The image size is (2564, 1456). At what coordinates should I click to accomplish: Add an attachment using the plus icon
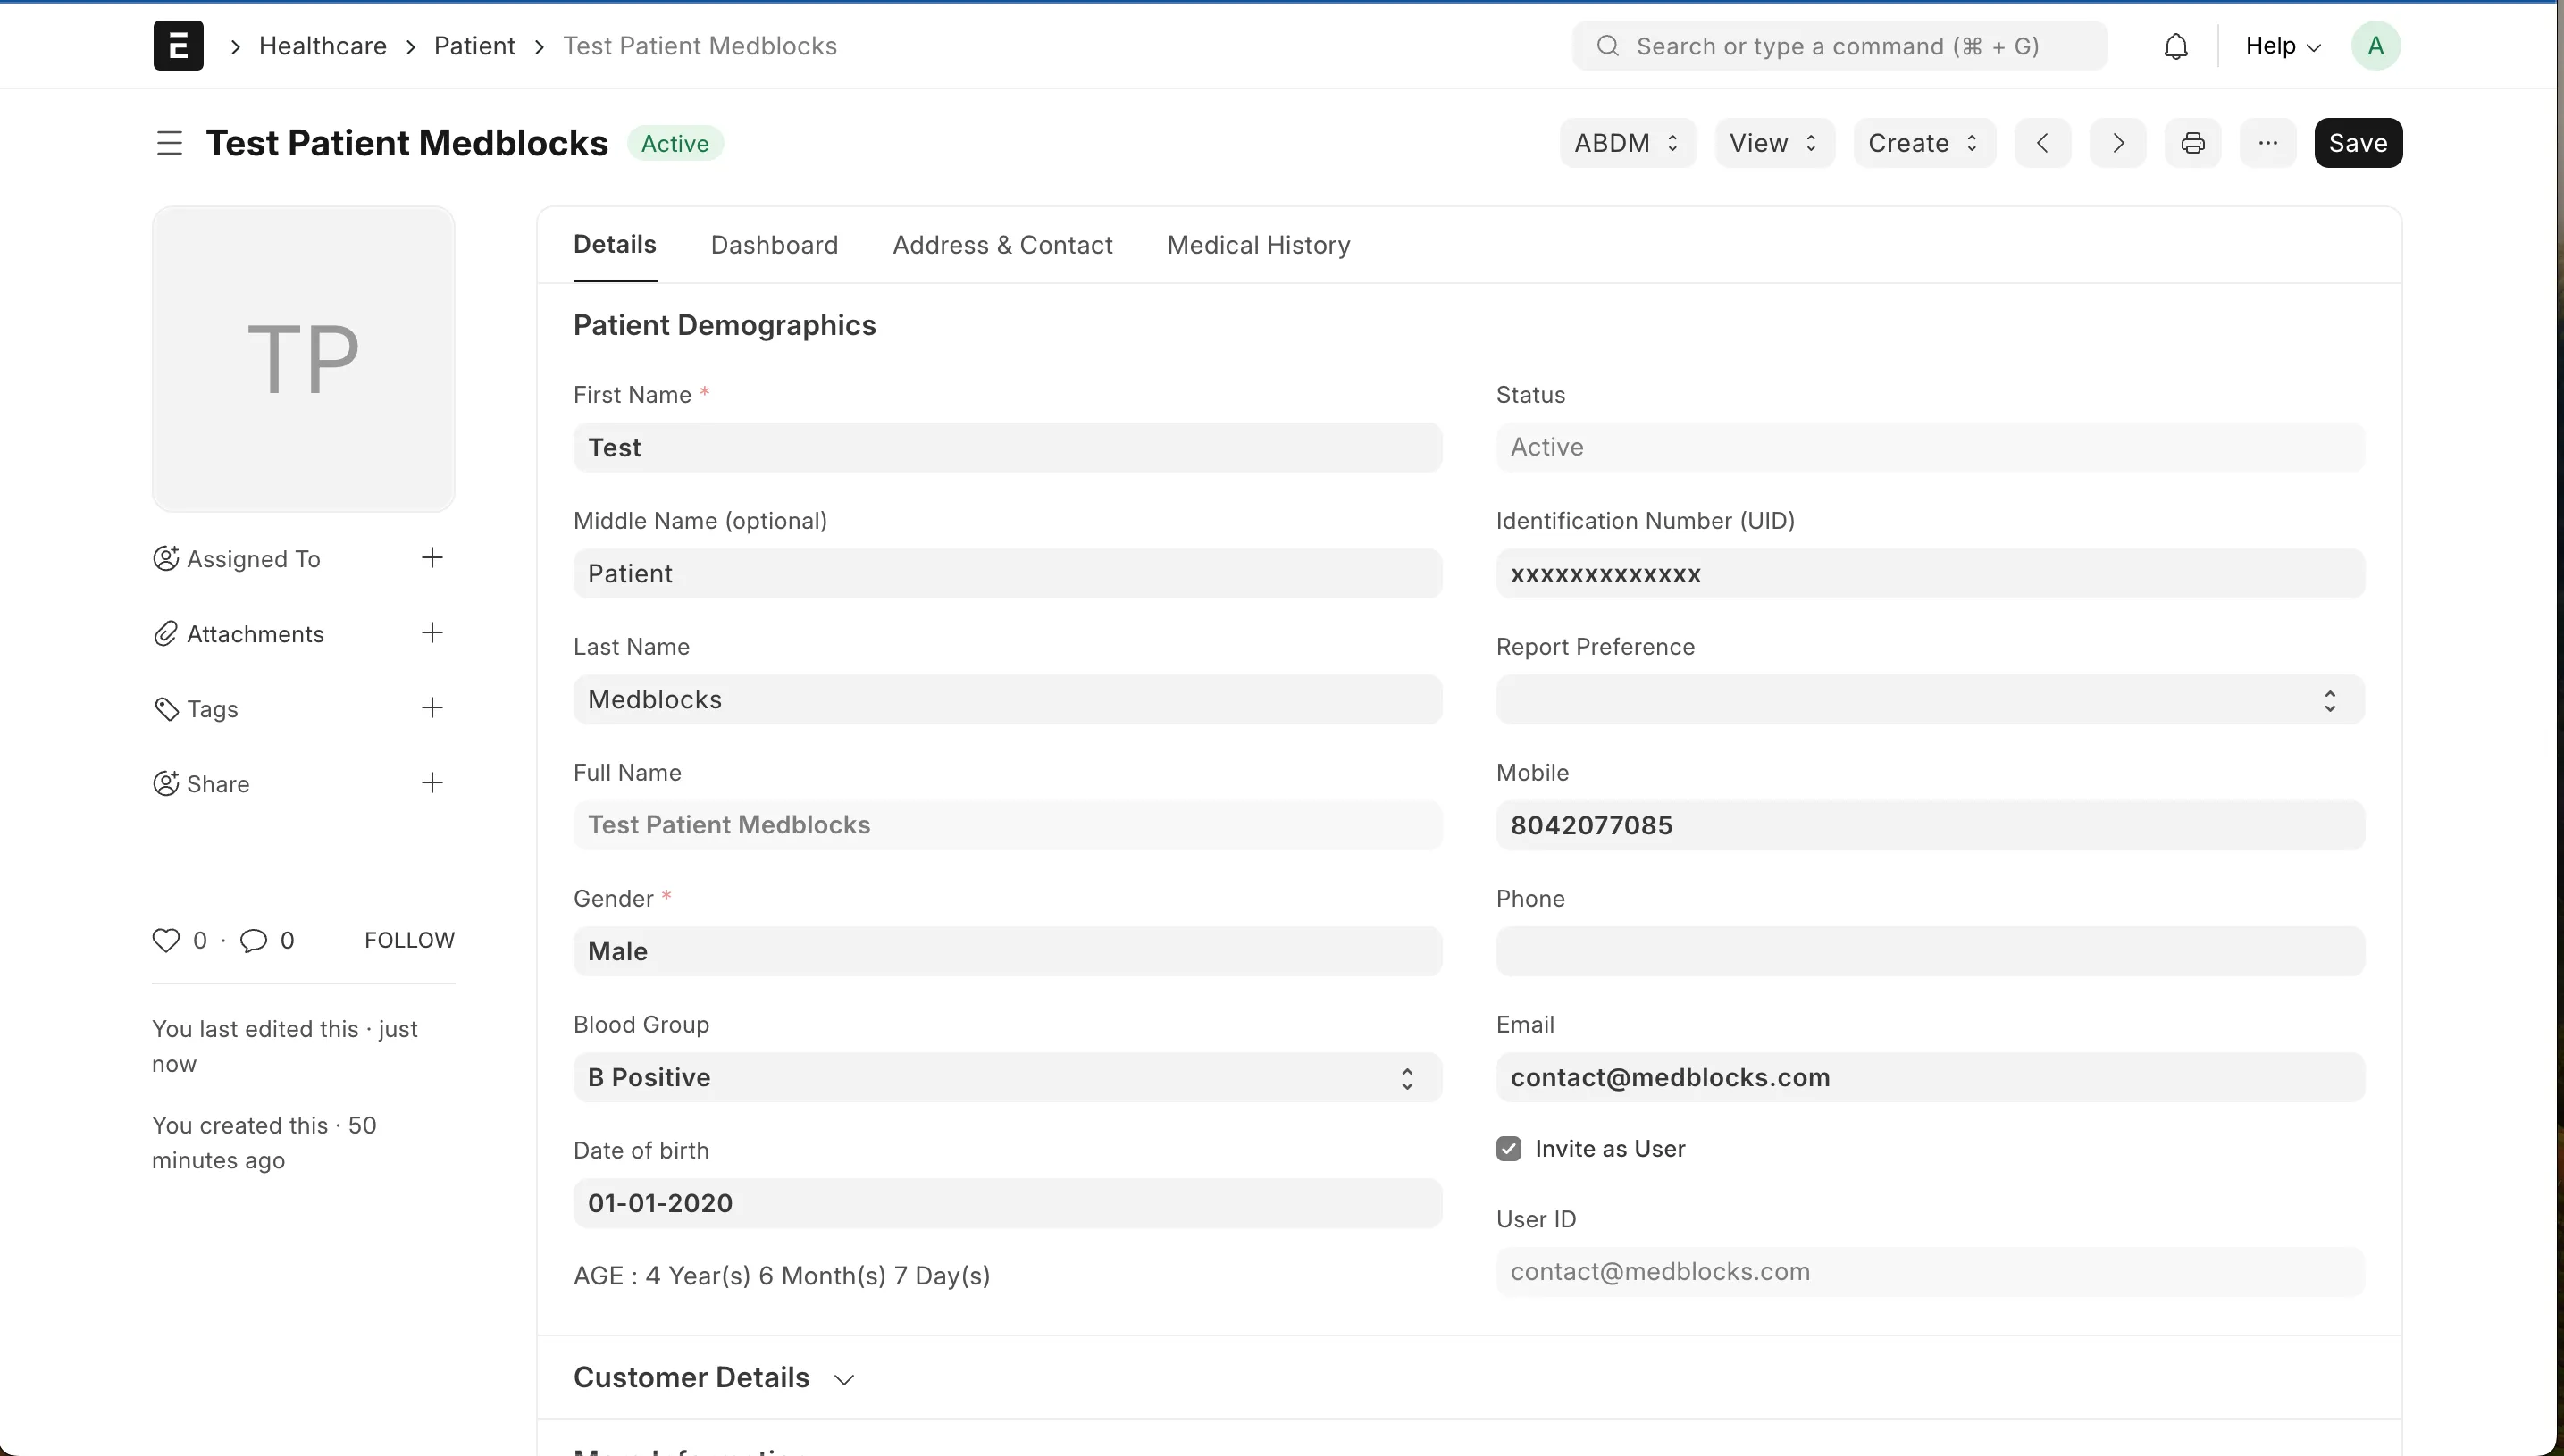tap(431, 632)
